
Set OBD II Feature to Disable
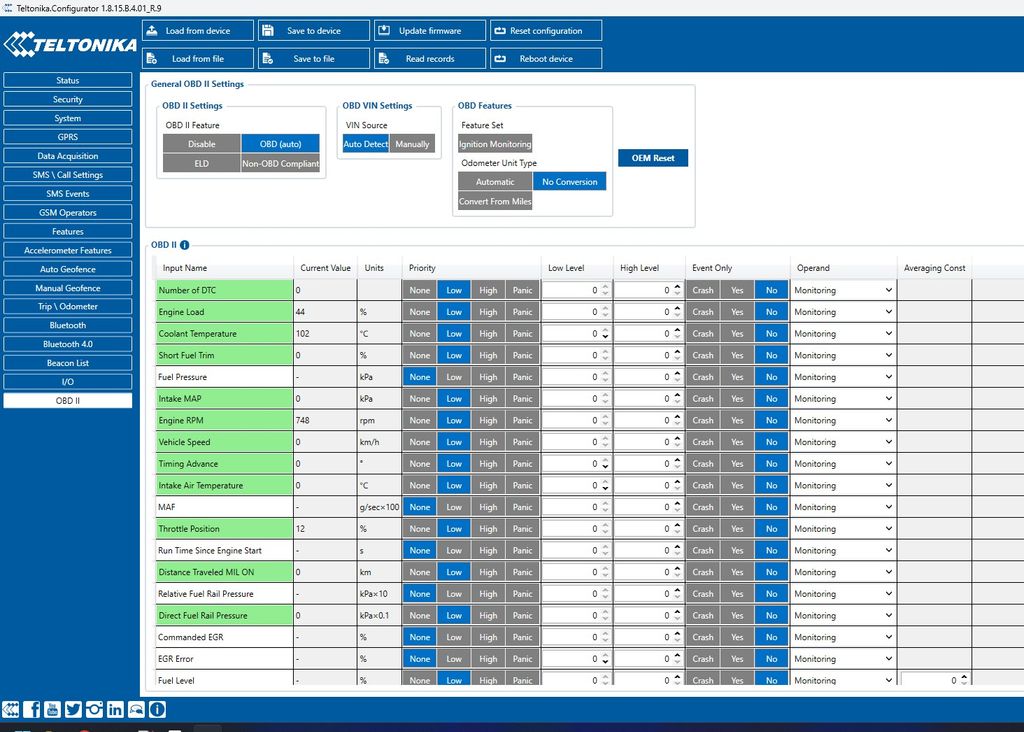pos(201,144)
